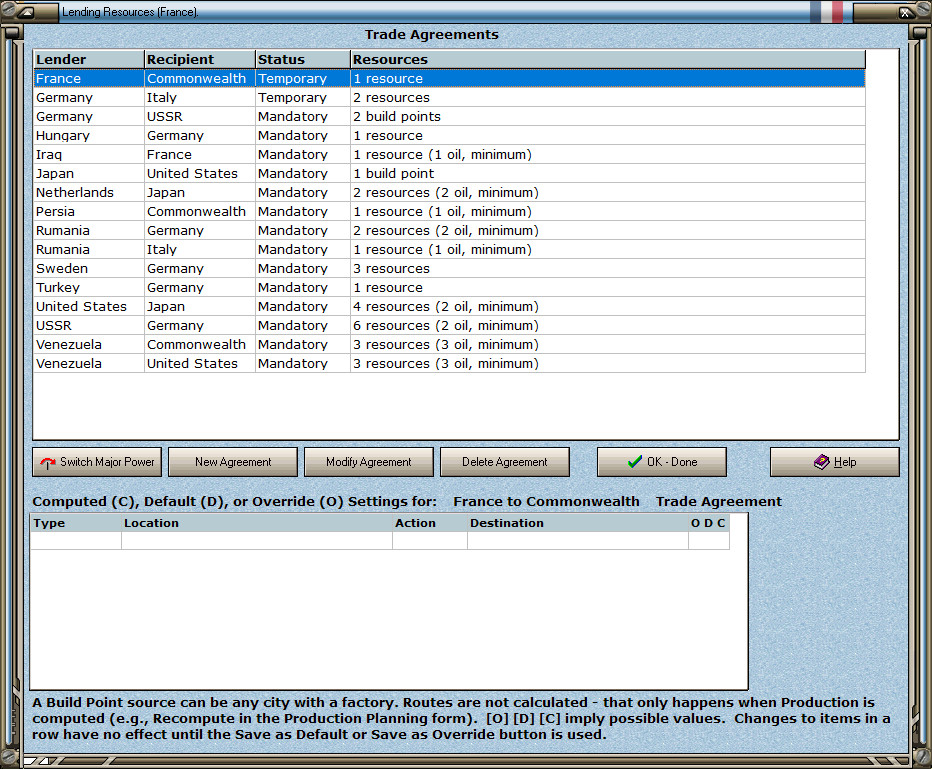Click the Resources column header
Screen dimensions: 932x769
[x=608, y=59]
